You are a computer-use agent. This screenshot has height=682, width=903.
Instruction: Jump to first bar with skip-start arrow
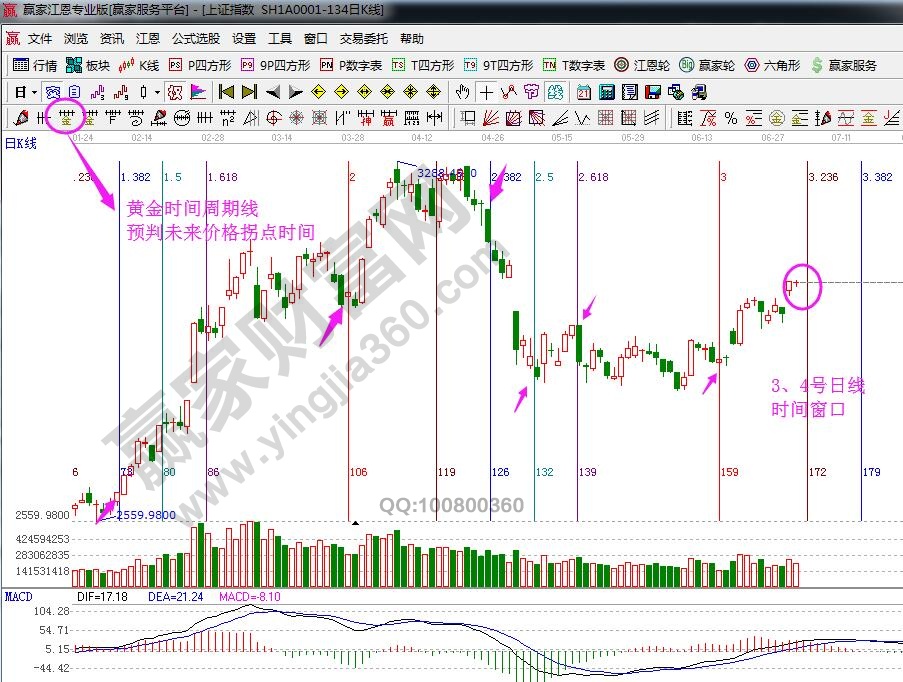coord(226,92)
